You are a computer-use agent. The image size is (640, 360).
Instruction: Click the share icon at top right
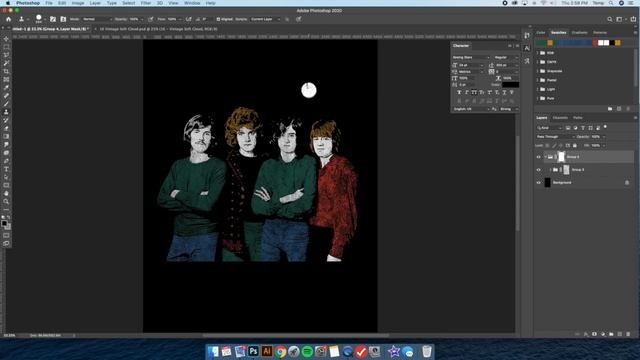[x=633, y=19]
